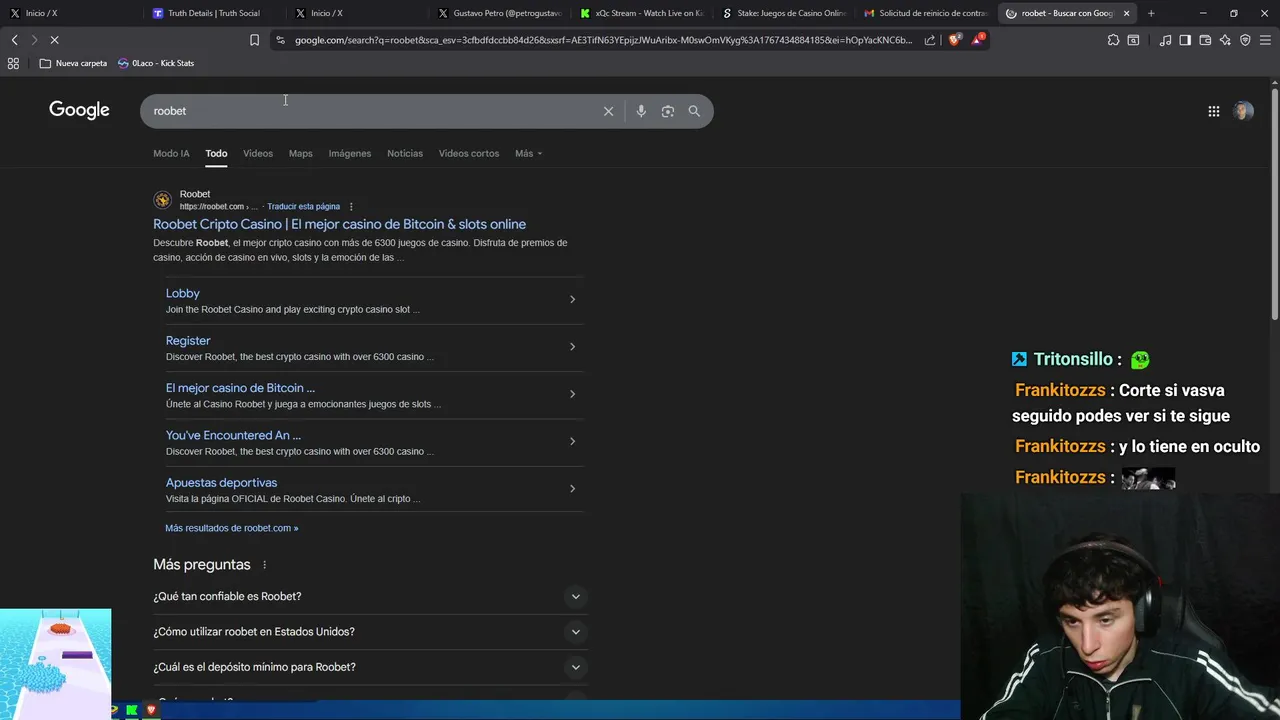The height and width of the screenshot is (720, 1280).
Task: Toggle the browser sidebar panel icon
Action: 1185,40
